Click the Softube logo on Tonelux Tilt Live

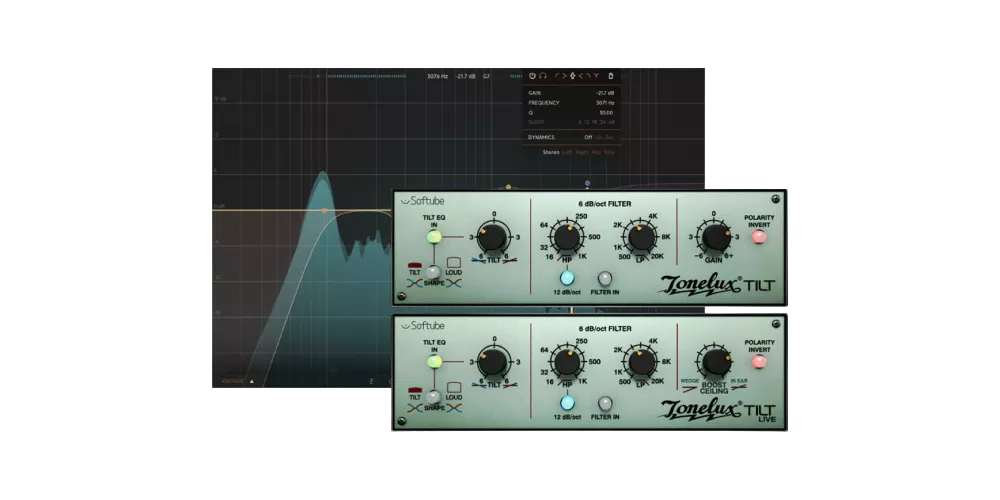[422, 325]
